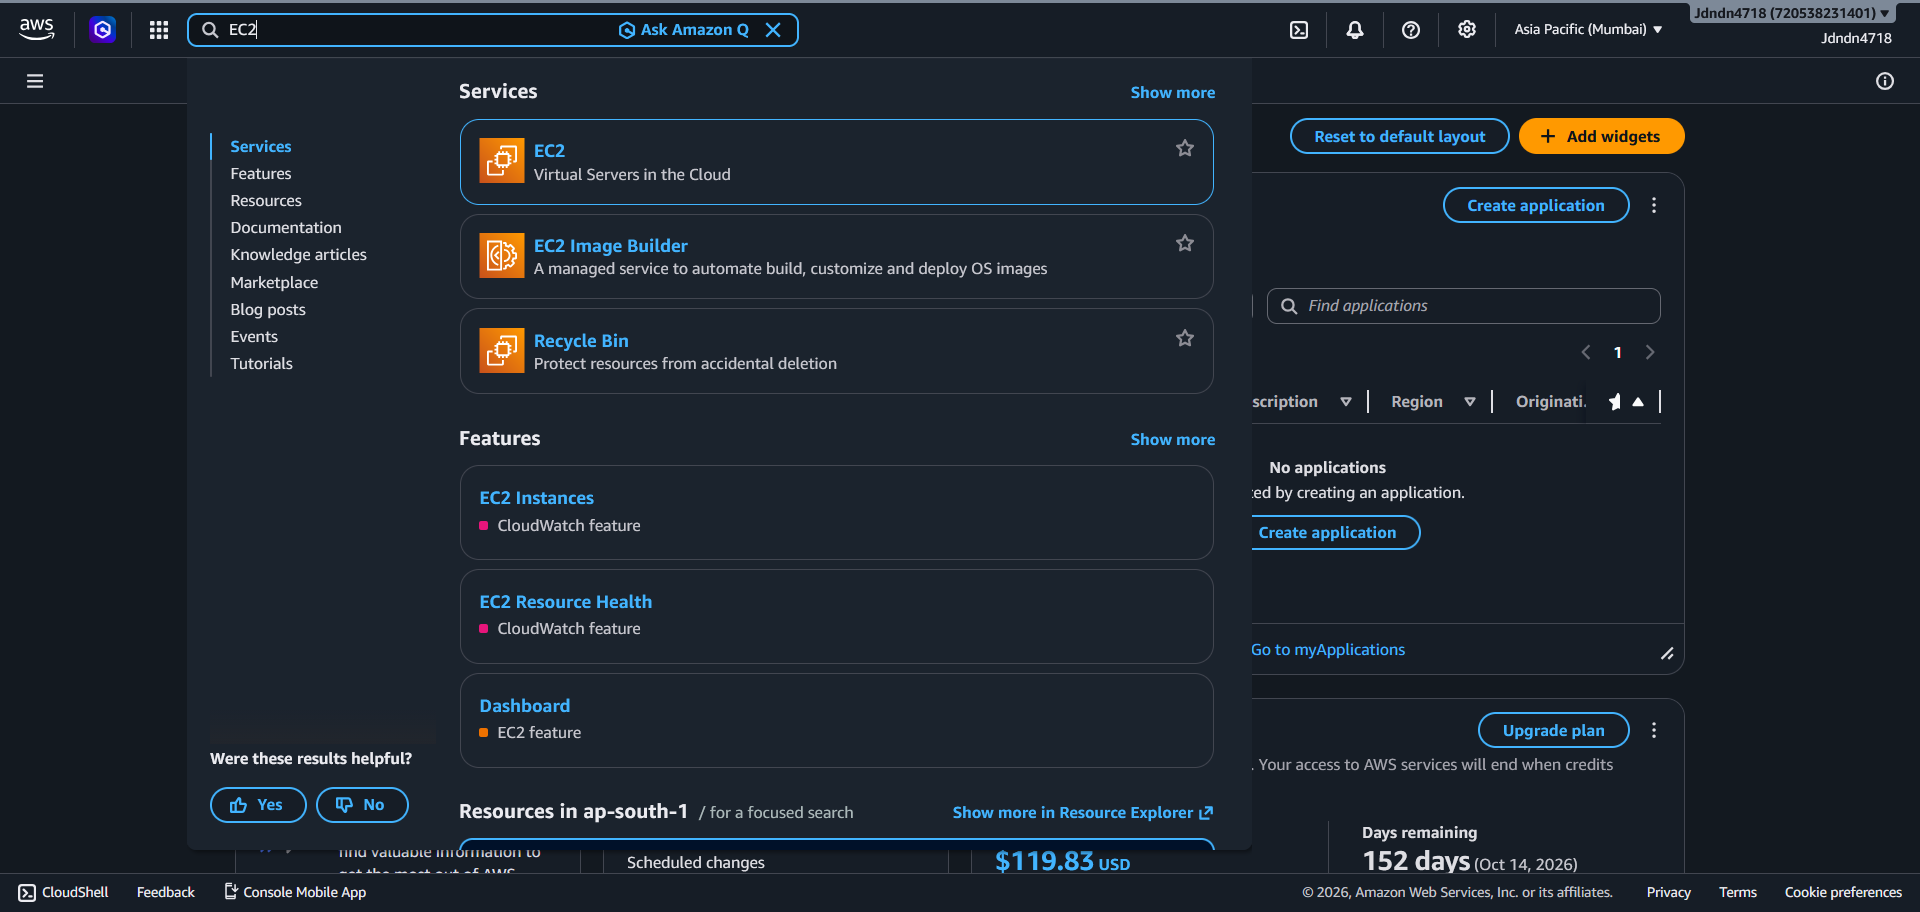Screen dimensions: 1920x912
Task: Expand the hamburger navigation menu
Action: [35, 81]
